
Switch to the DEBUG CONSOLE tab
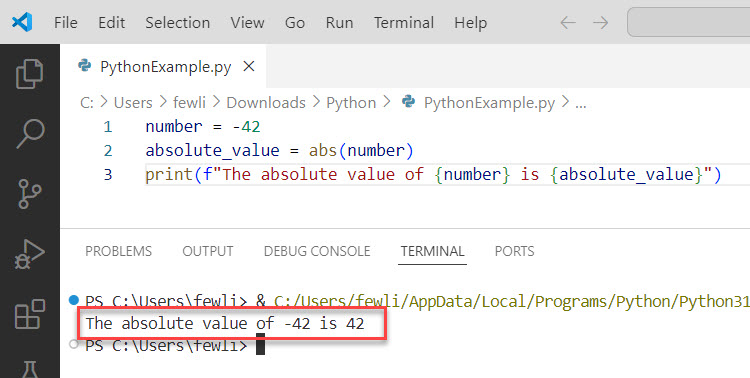pos(317,251)
